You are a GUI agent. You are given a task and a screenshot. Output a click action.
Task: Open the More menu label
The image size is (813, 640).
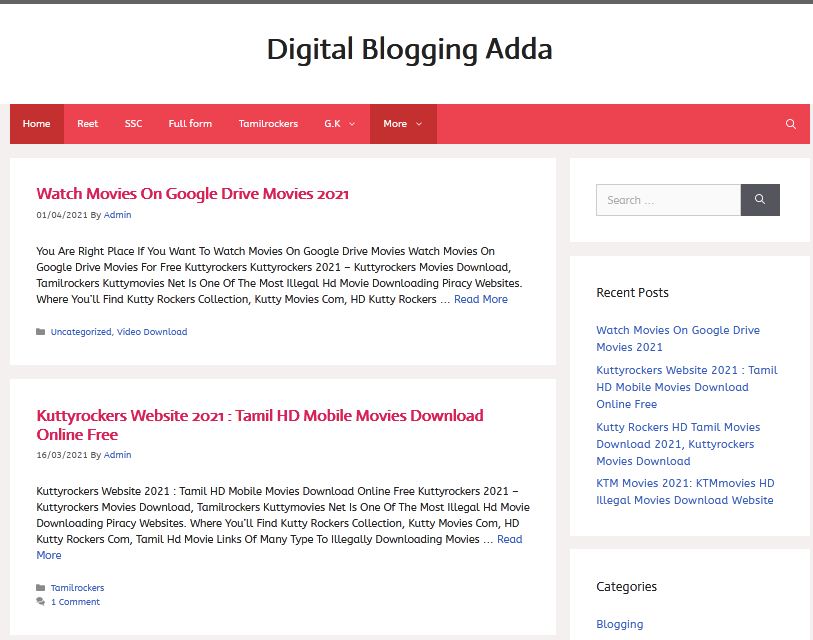pyautogui.click(x=395, y=124)
